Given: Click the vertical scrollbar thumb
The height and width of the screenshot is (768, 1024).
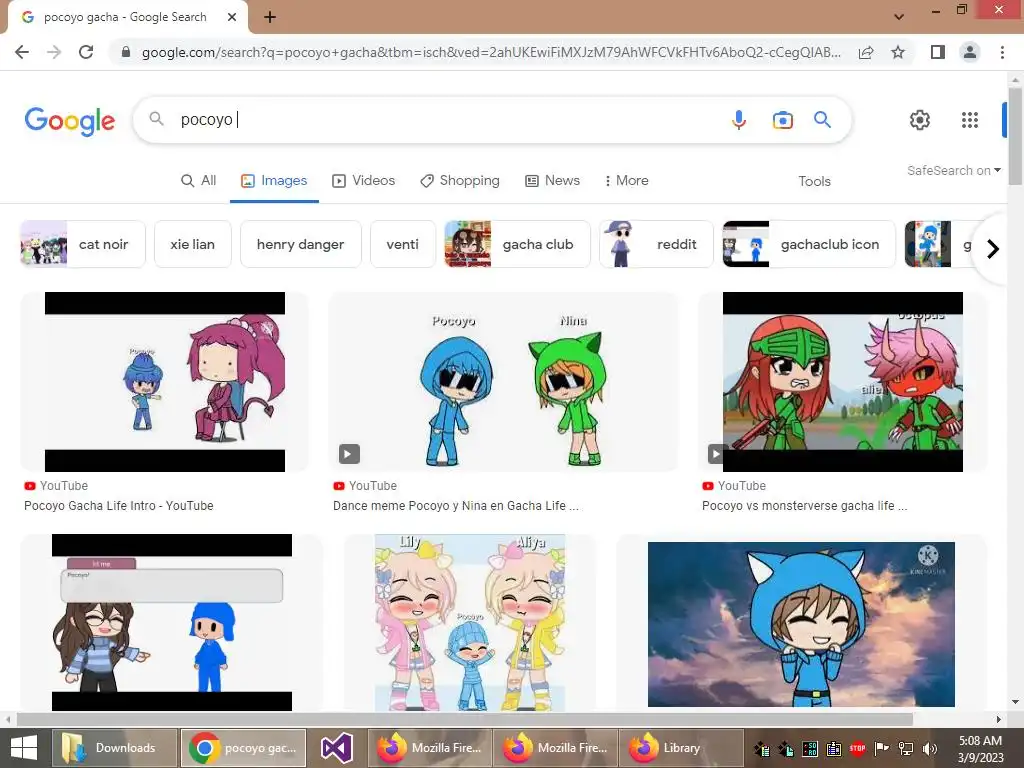Looking at the screenshot, I should pyautogui.click(x=1015, y=134).
